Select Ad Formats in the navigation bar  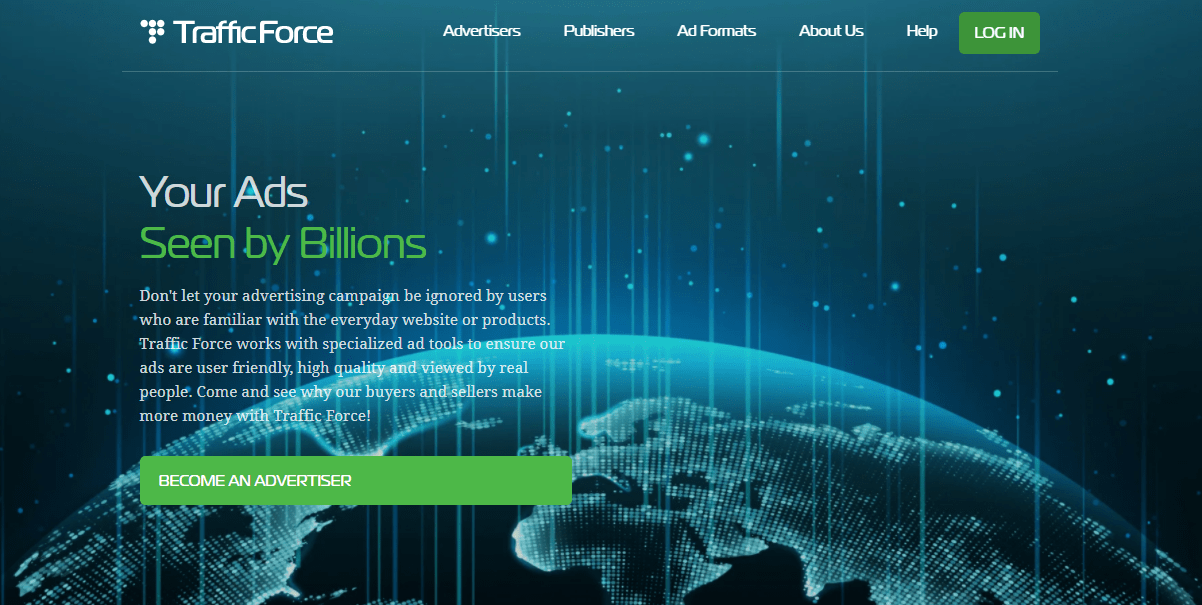click(716, 31)
